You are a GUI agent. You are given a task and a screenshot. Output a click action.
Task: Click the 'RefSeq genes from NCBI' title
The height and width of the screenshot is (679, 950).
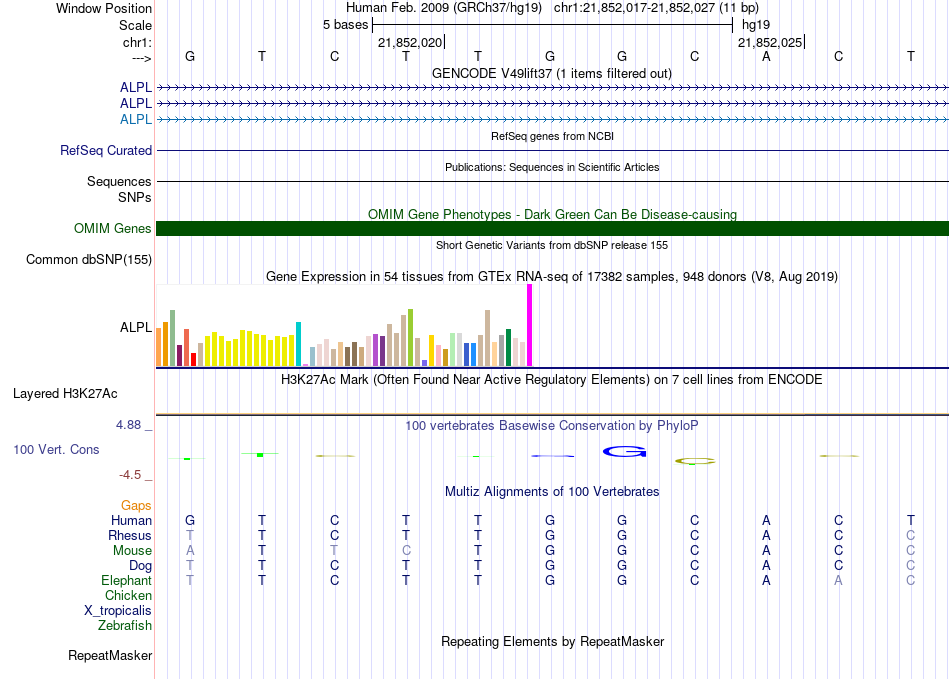click(x=552, y=136)
